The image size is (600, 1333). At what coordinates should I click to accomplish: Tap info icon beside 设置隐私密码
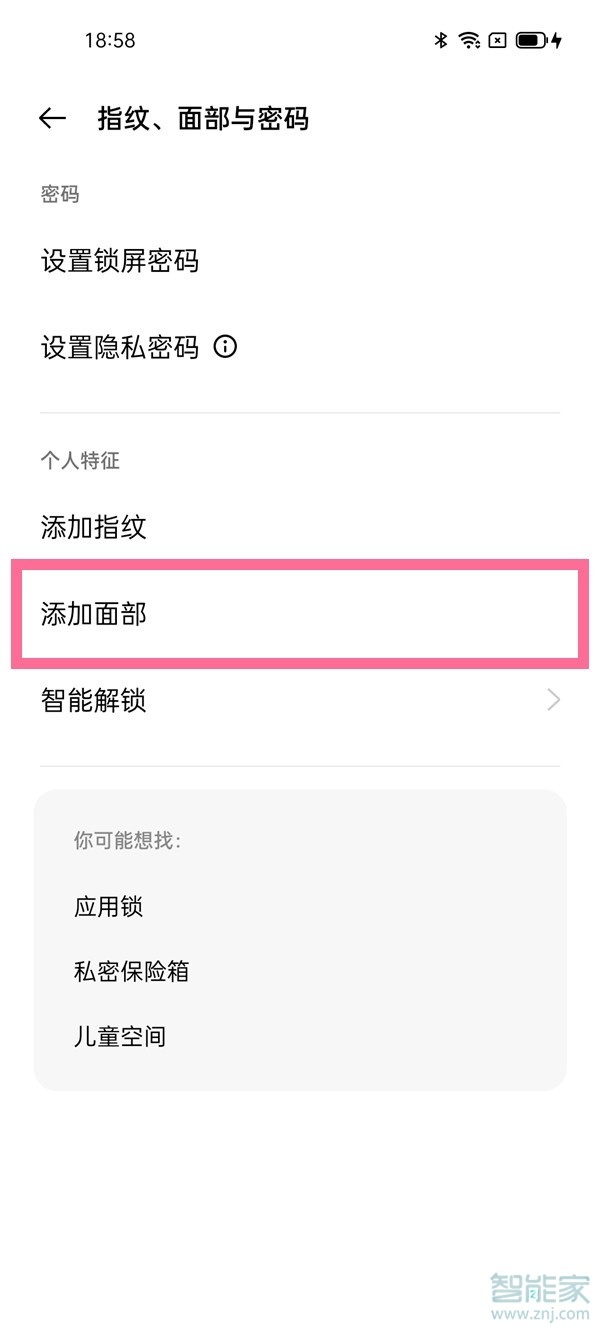(226, 347)
